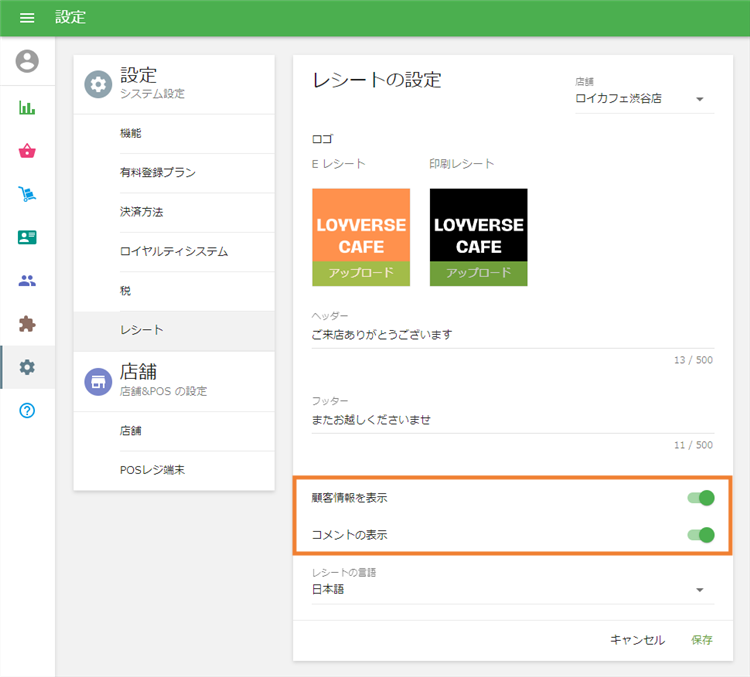Image resolution: width=750 pixels, height=677 pixels.
Task: Open POSレジ端末 in the settings menu
Action: (152, 470)
